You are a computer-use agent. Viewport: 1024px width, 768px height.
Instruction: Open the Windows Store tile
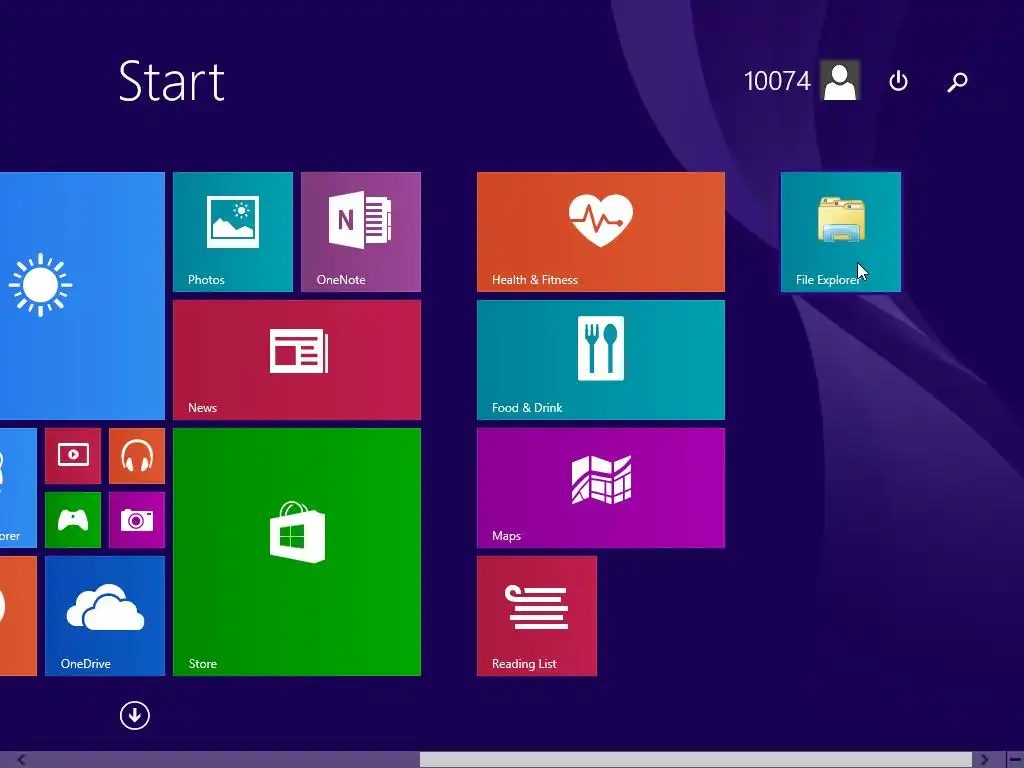(296, 552)
